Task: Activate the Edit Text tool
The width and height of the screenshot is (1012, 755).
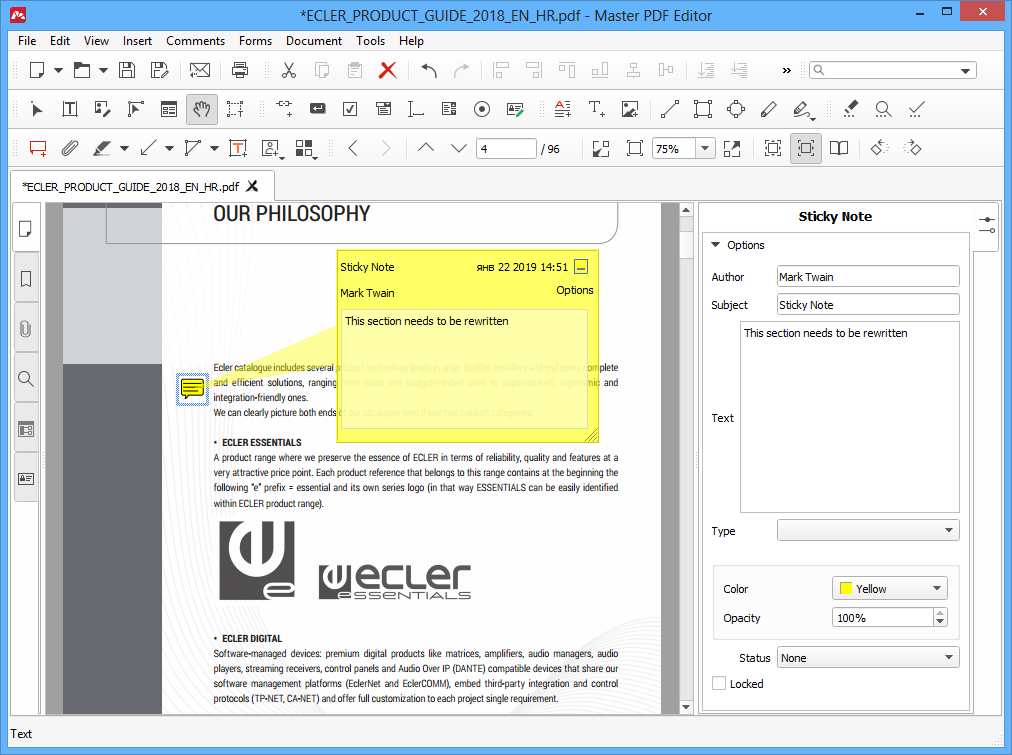Action: click(x=70, y=109)
